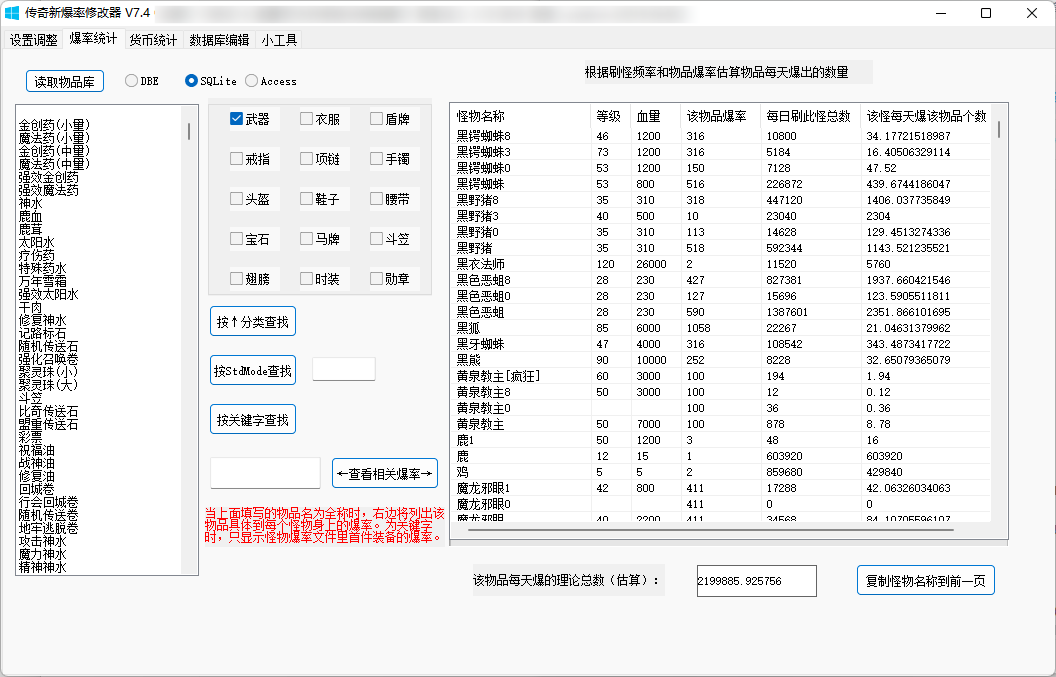Switch to the 小工具 tab
Screen dimensions: 1056x677
(x=279, y=40)
